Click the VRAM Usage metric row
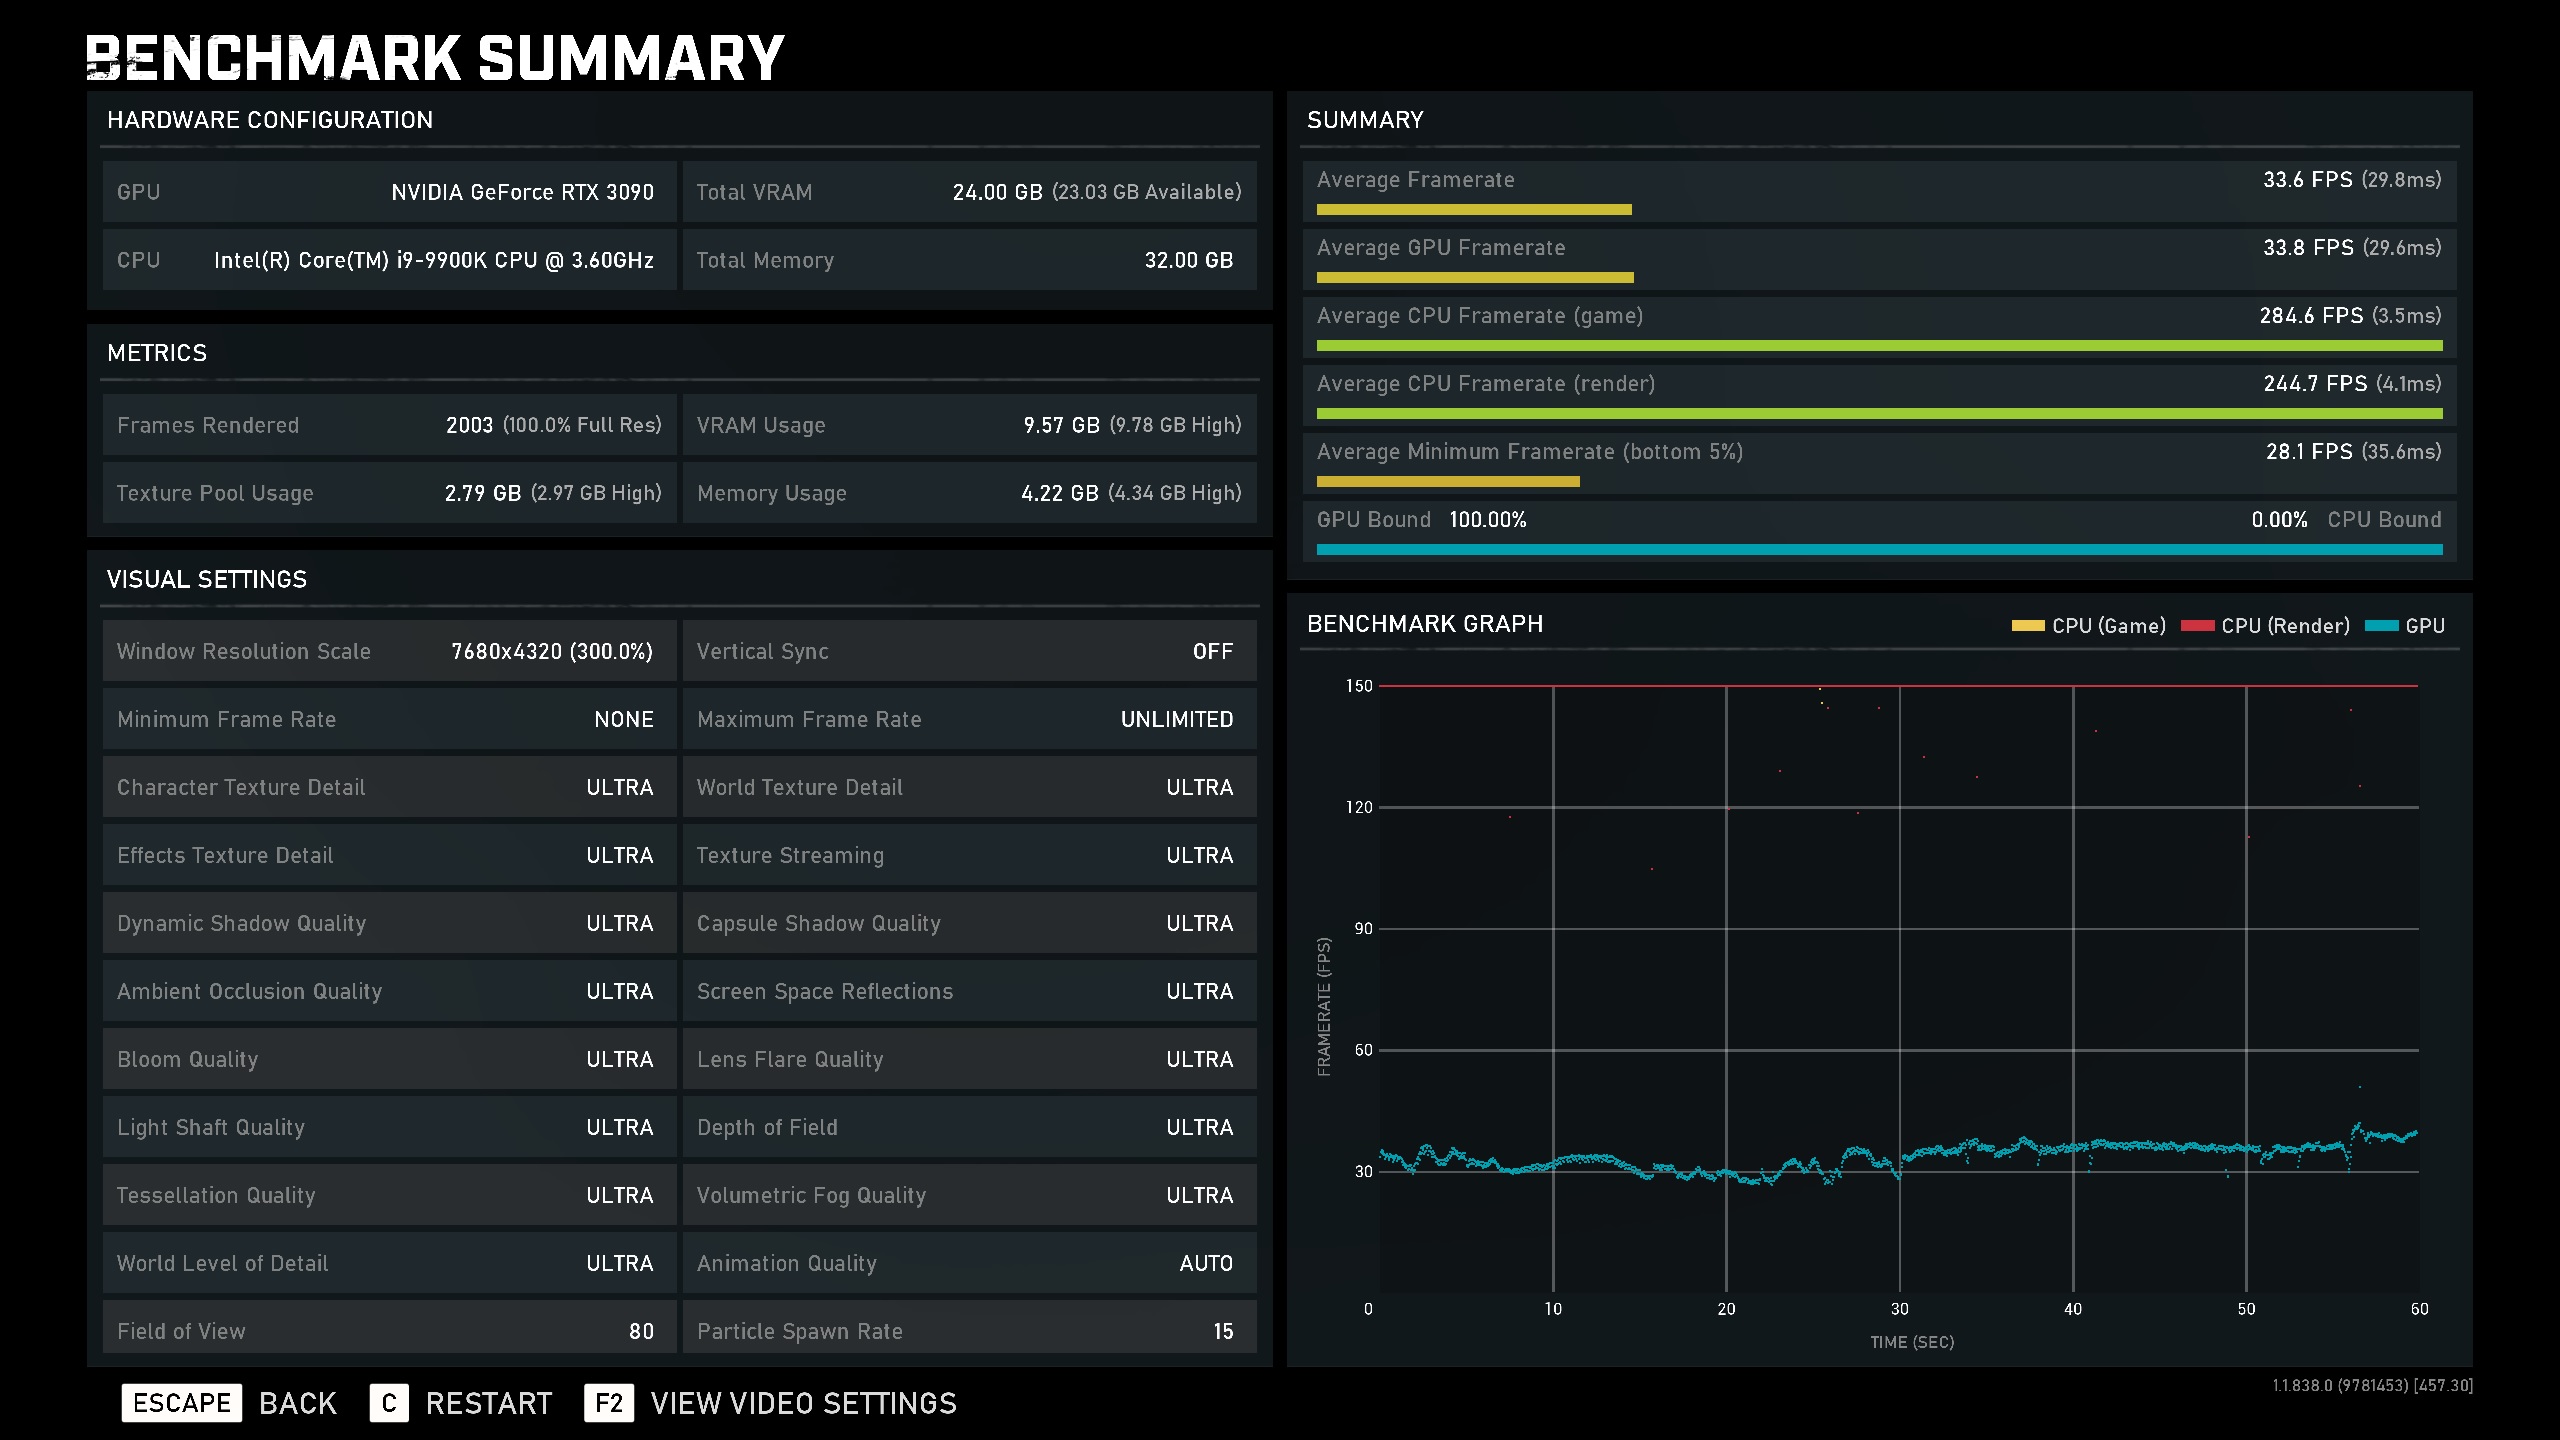Image resolution: width=2560 pixels, height=1440 pixels. point(968,425)
